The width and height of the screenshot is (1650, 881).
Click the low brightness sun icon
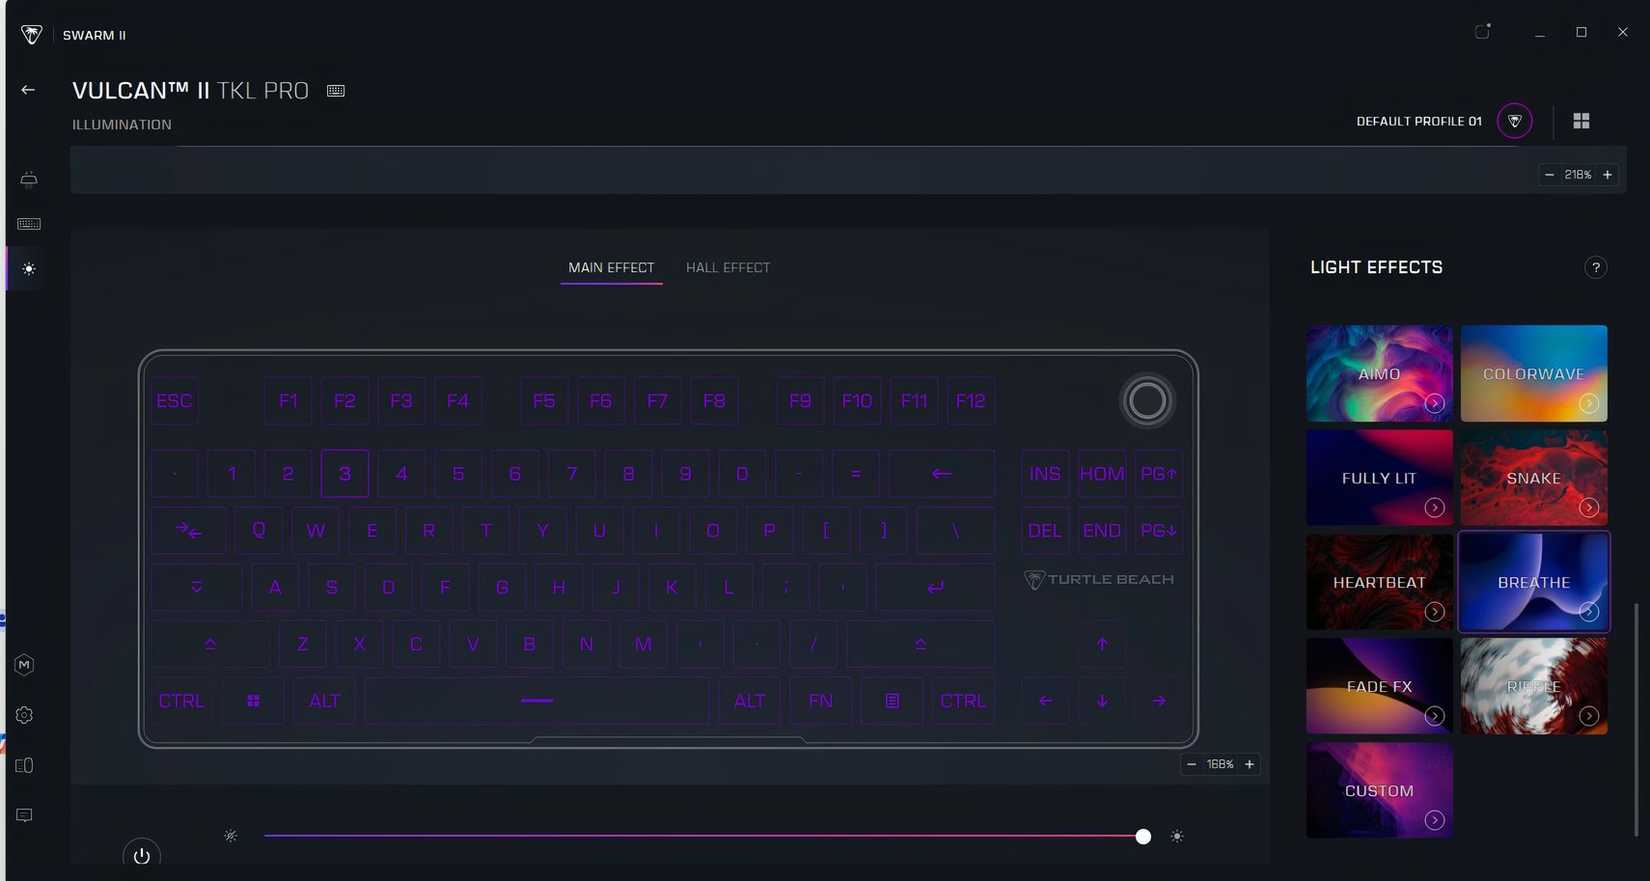coord(231,836)
